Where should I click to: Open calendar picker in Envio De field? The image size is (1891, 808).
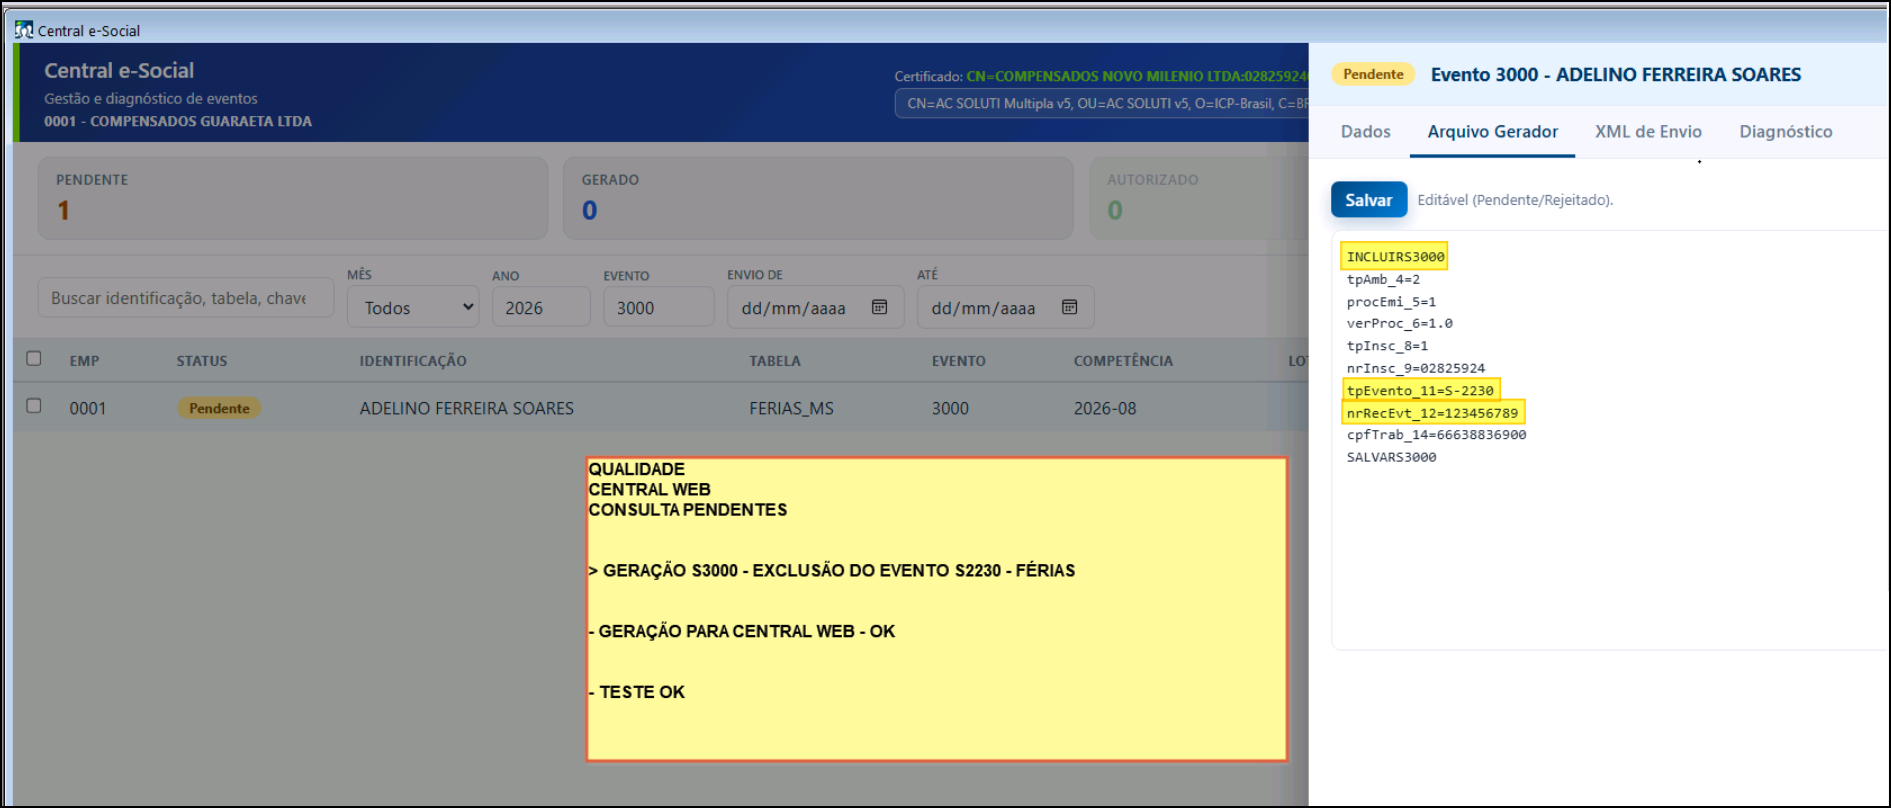[x=879, y=307]
